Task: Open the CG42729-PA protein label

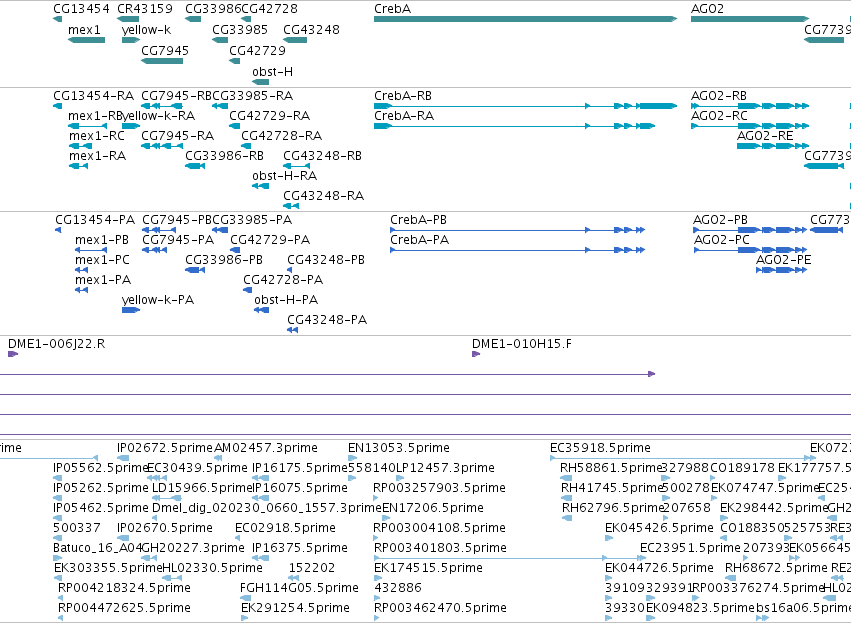Action: (x=270, y=240)
